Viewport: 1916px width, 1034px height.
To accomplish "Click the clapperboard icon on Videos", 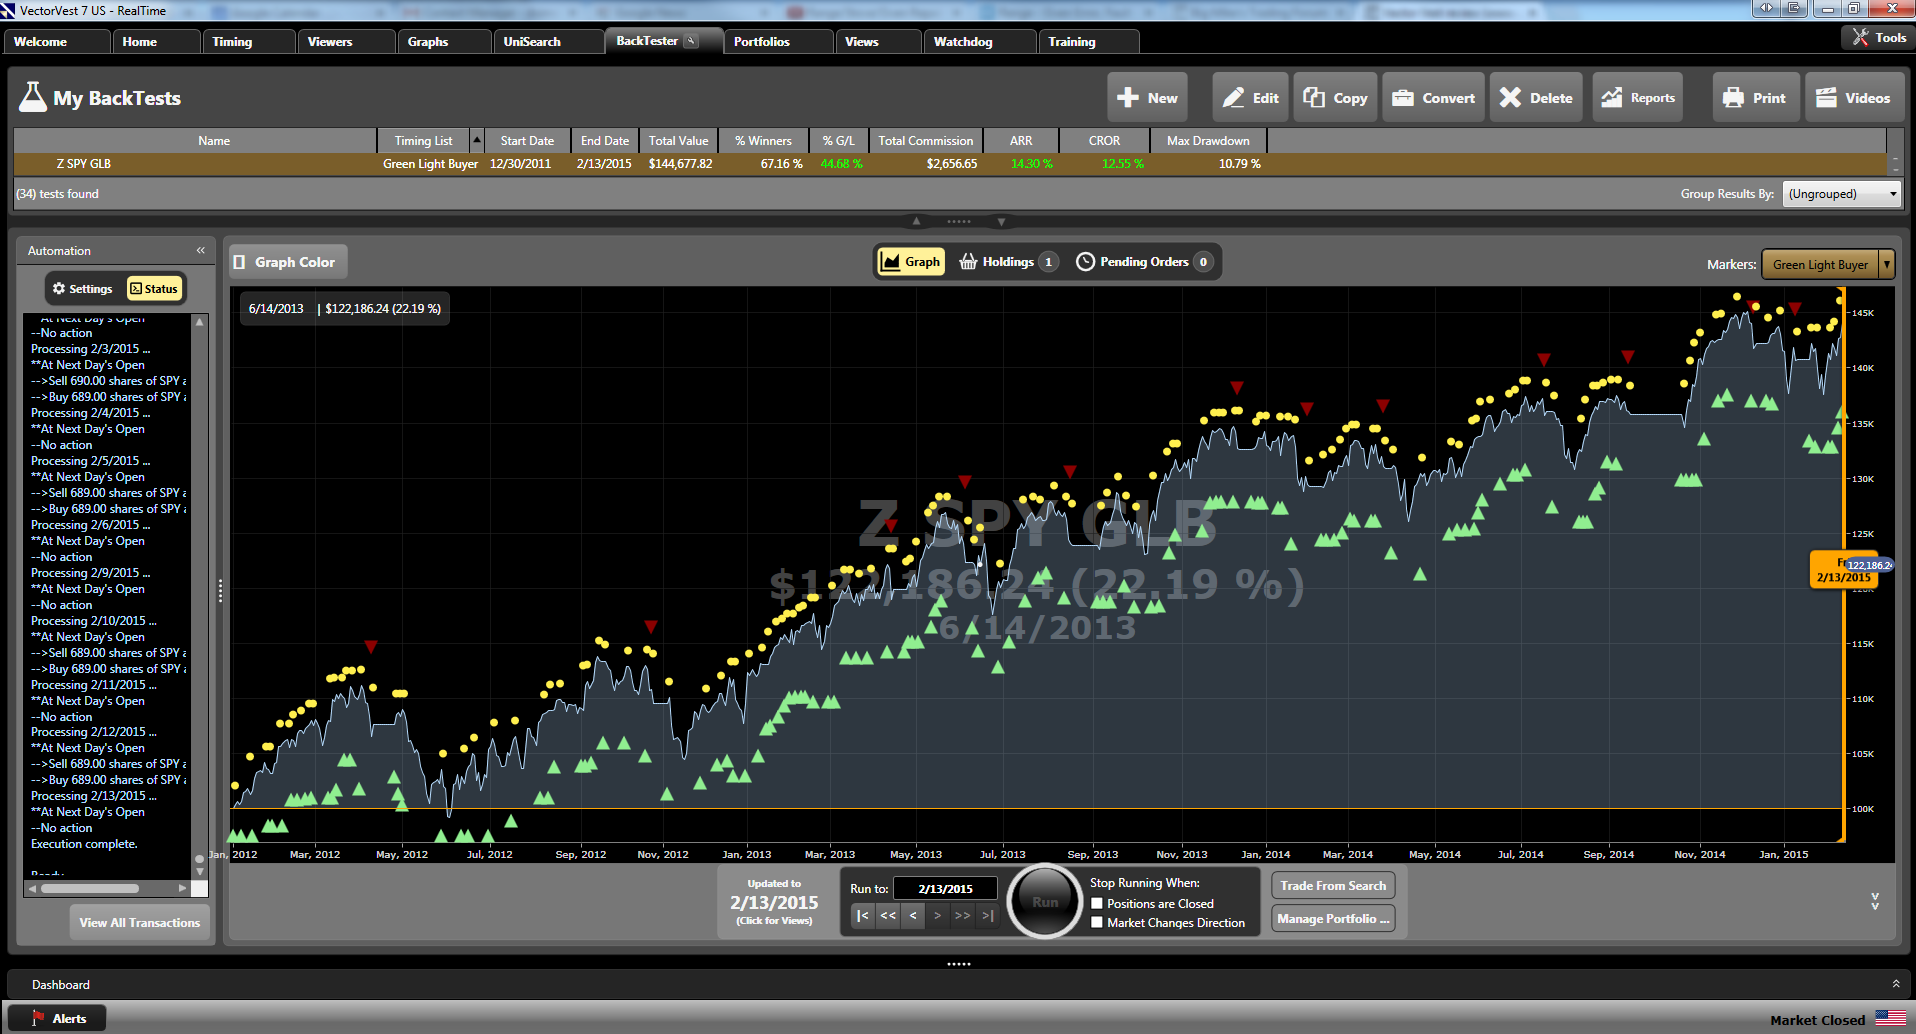I will tap(1826, 97).
